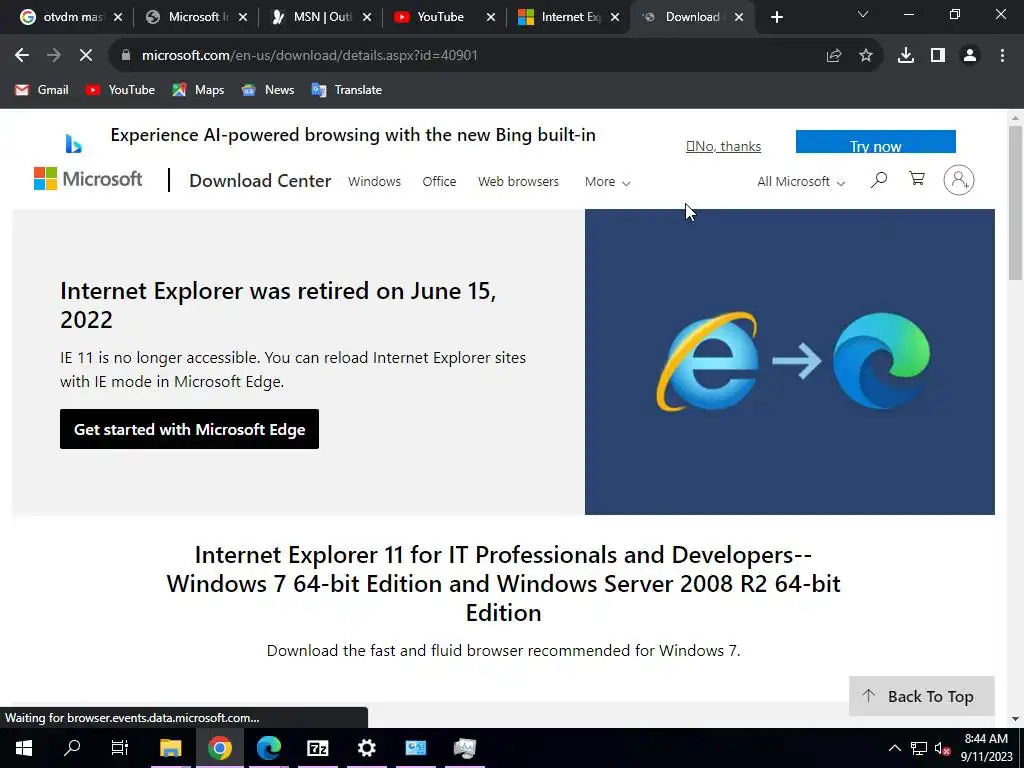Share this page via address bar icon

pos(834,56)
